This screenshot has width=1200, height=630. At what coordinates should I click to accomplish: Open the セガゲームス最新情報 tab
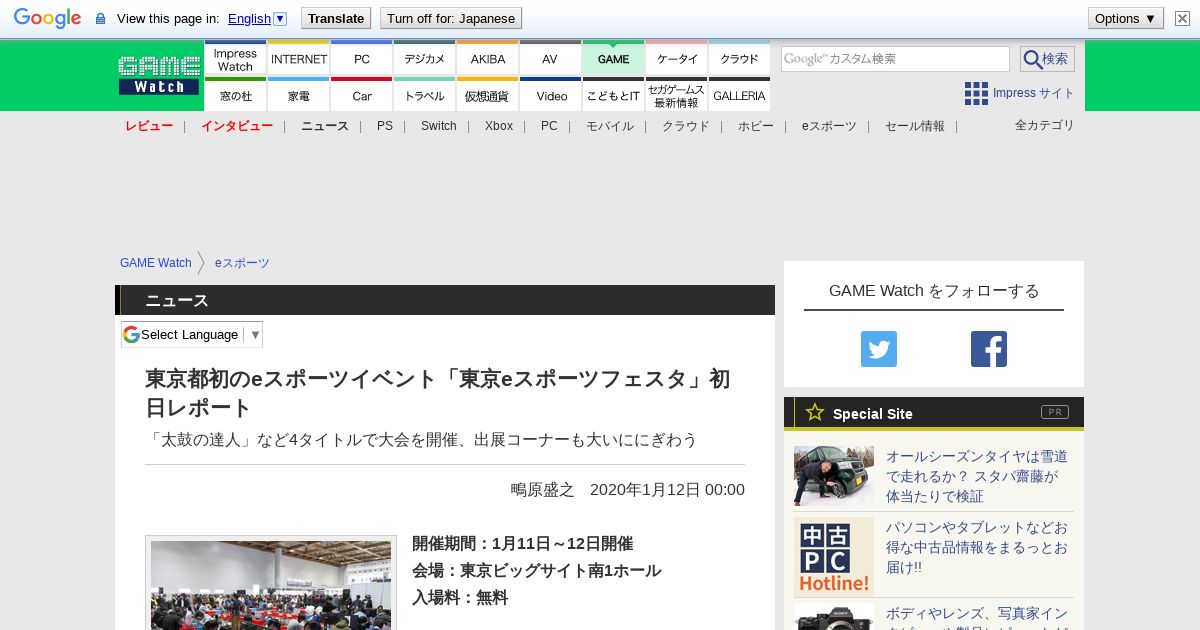[x=677, y=95]
